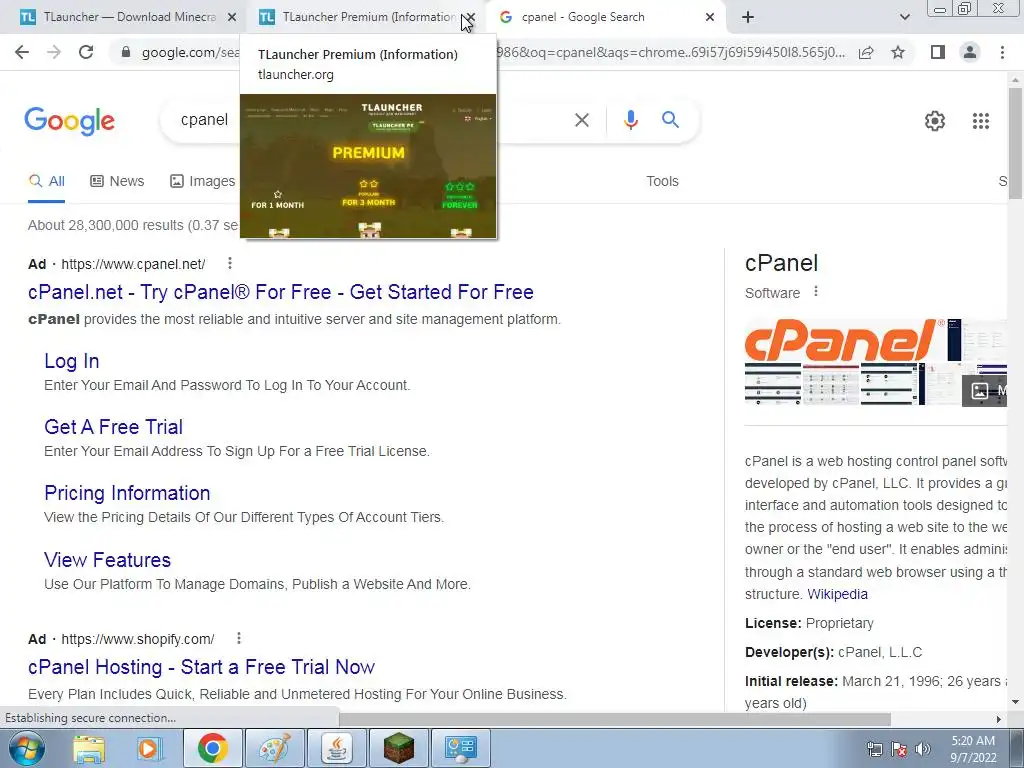The width and height of the screenshot is (1024, 768).
Task: Open options menu for shopify.com ad
Action: pos(238,638)
